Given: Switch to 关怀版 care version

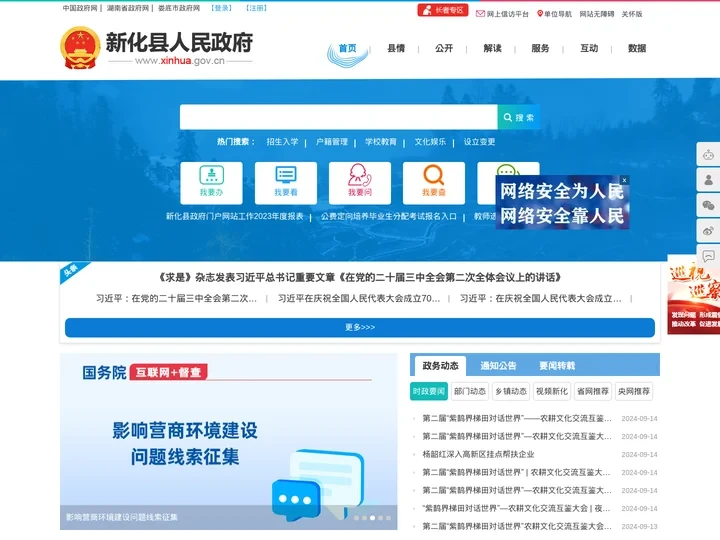Looking at the screenshot, I should click(632, 14).
